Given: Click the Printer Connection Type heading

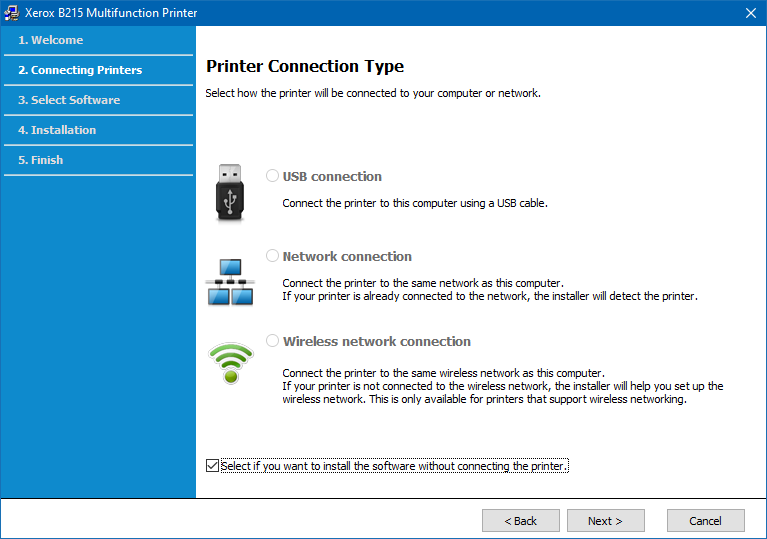Looking at the screenshot, I should click(x=305, y=66).
